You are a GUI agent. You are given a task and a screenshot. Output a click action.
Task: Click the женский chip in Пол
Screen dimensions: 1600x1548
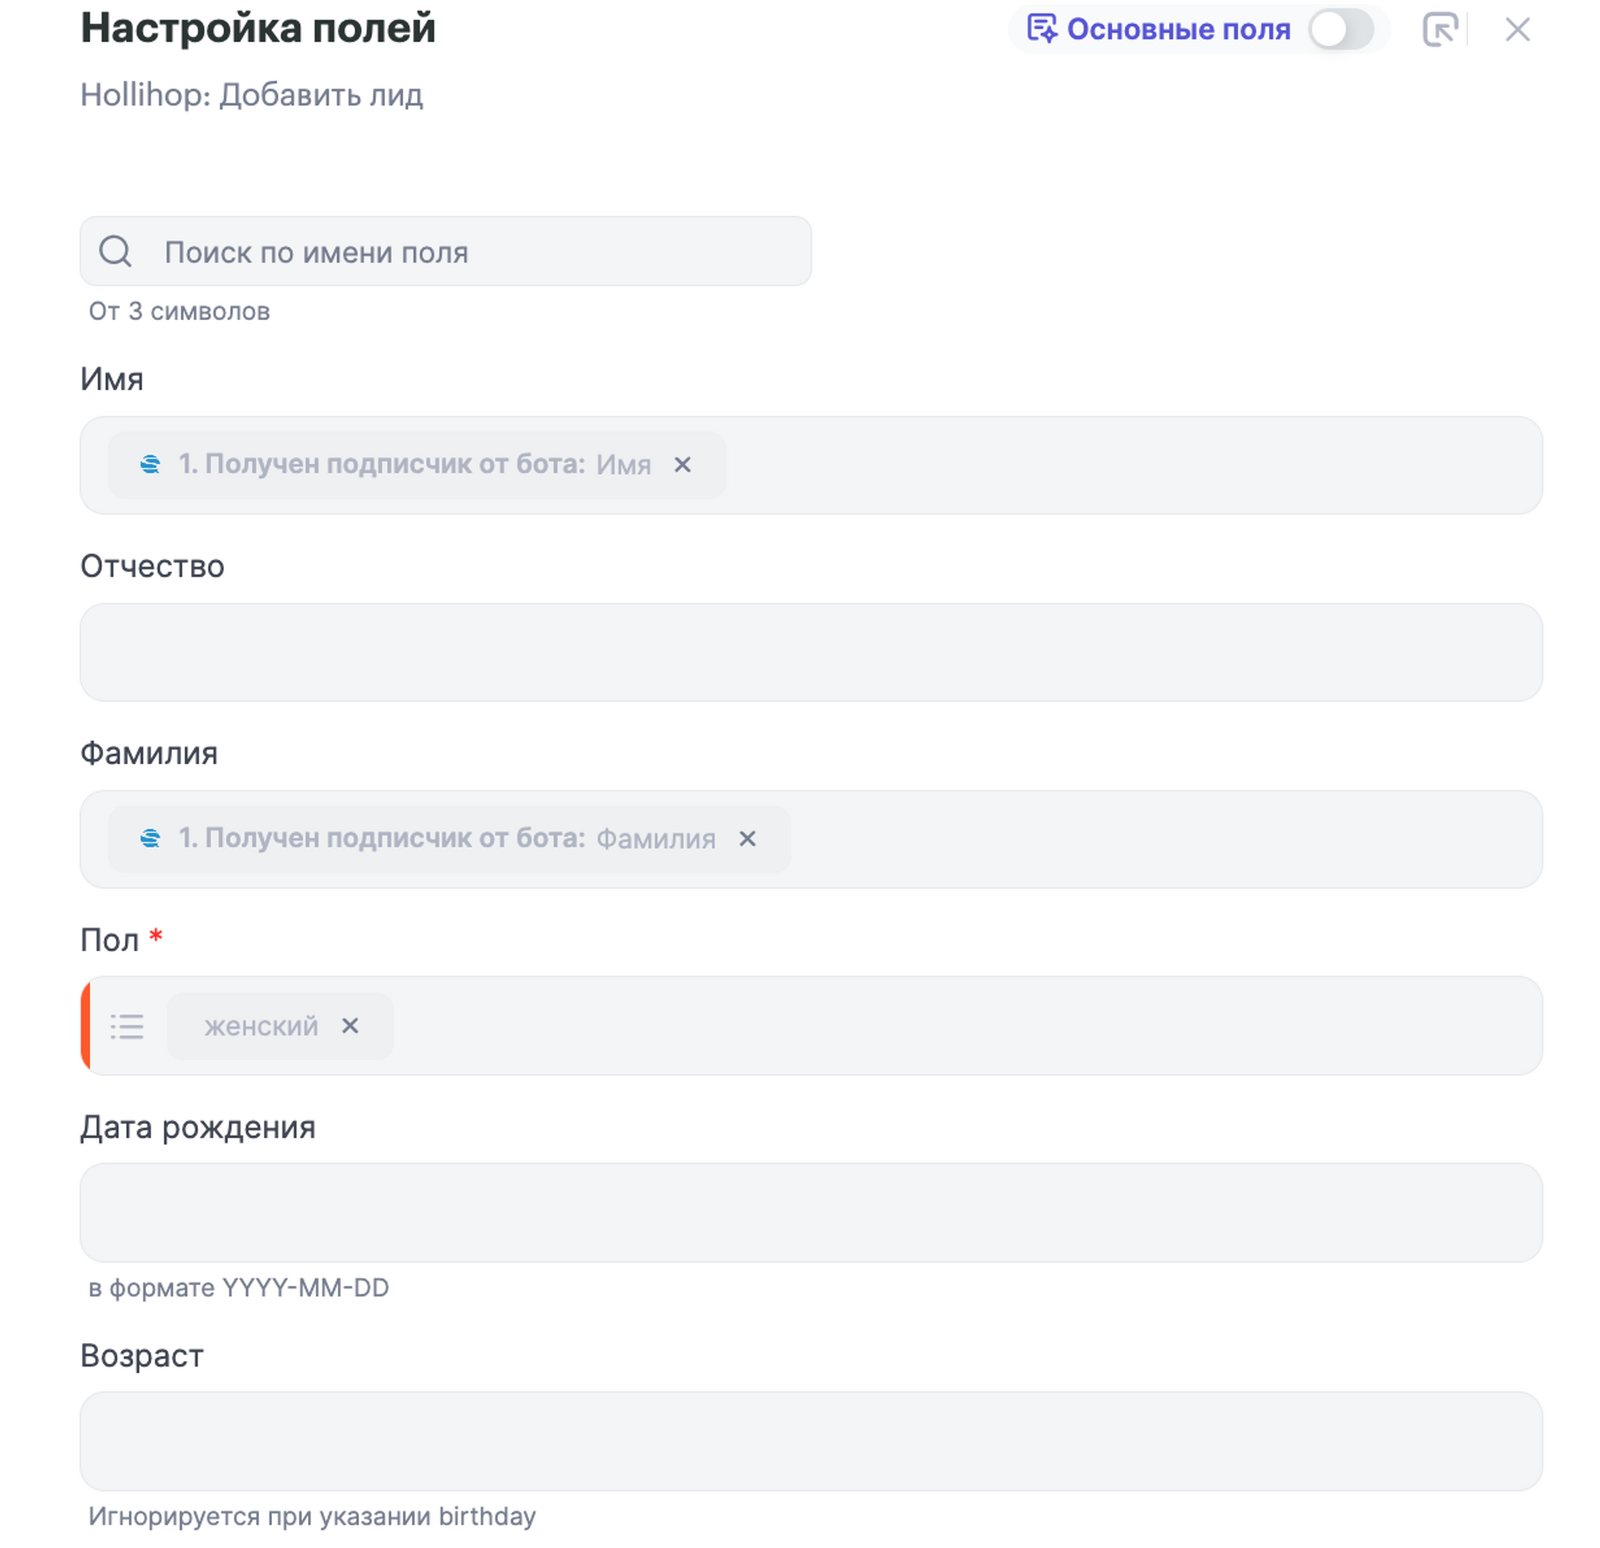tap(261, 1026)
